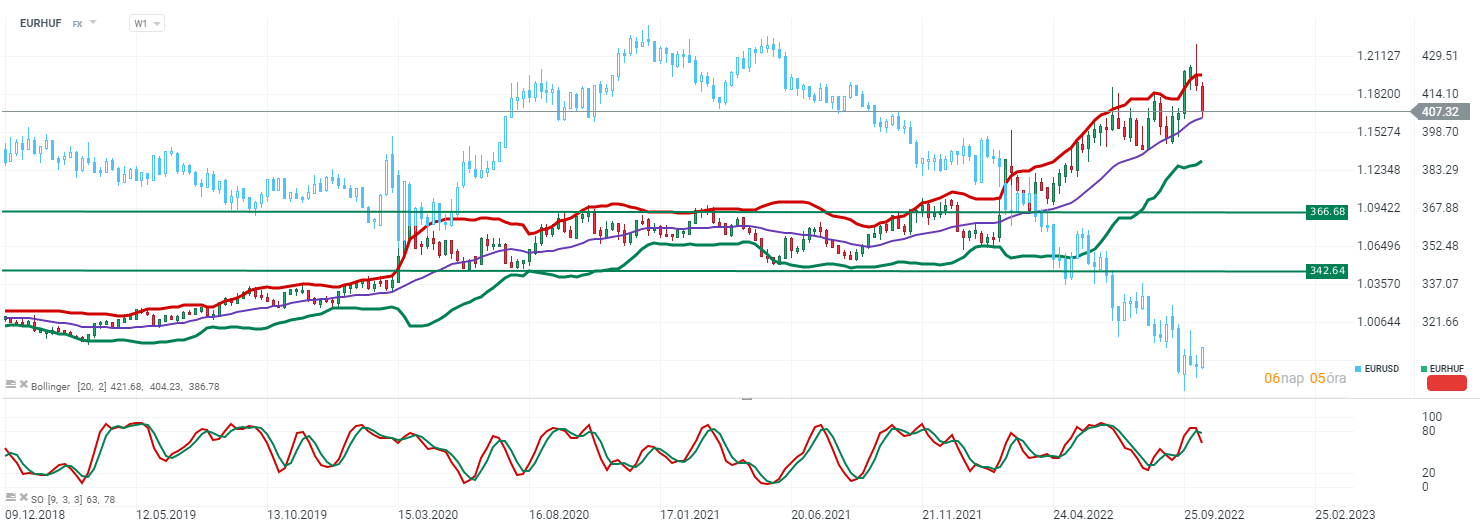The width and height of the screenshot is (1482, 532).
Task: Open the W1 timeframe dropdown
Action: (146, 23)
